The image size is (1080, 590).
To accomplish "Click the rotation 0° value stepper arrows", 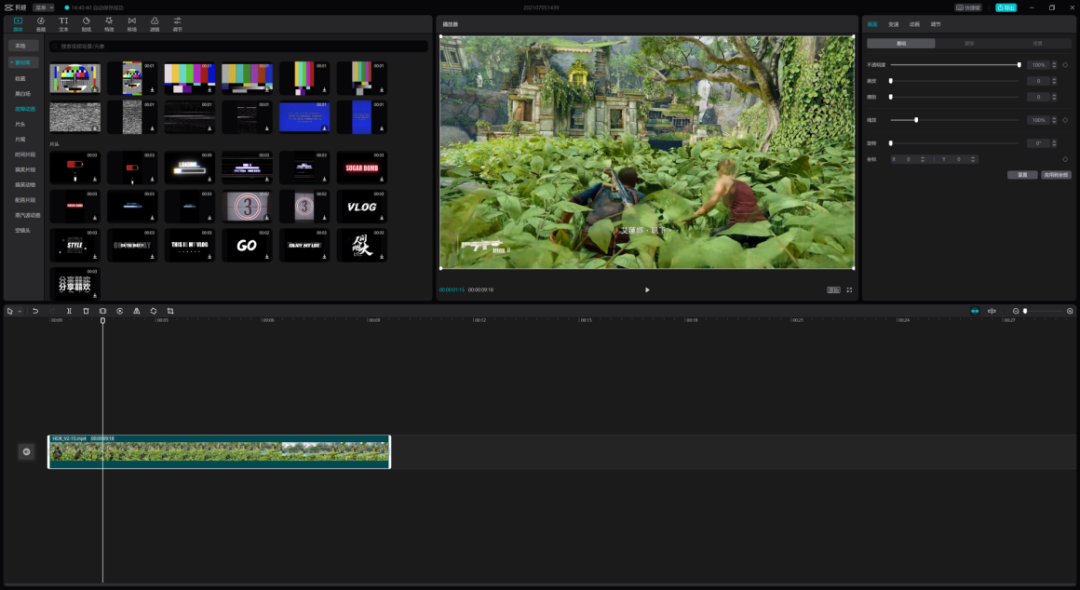I will 1054,143.
